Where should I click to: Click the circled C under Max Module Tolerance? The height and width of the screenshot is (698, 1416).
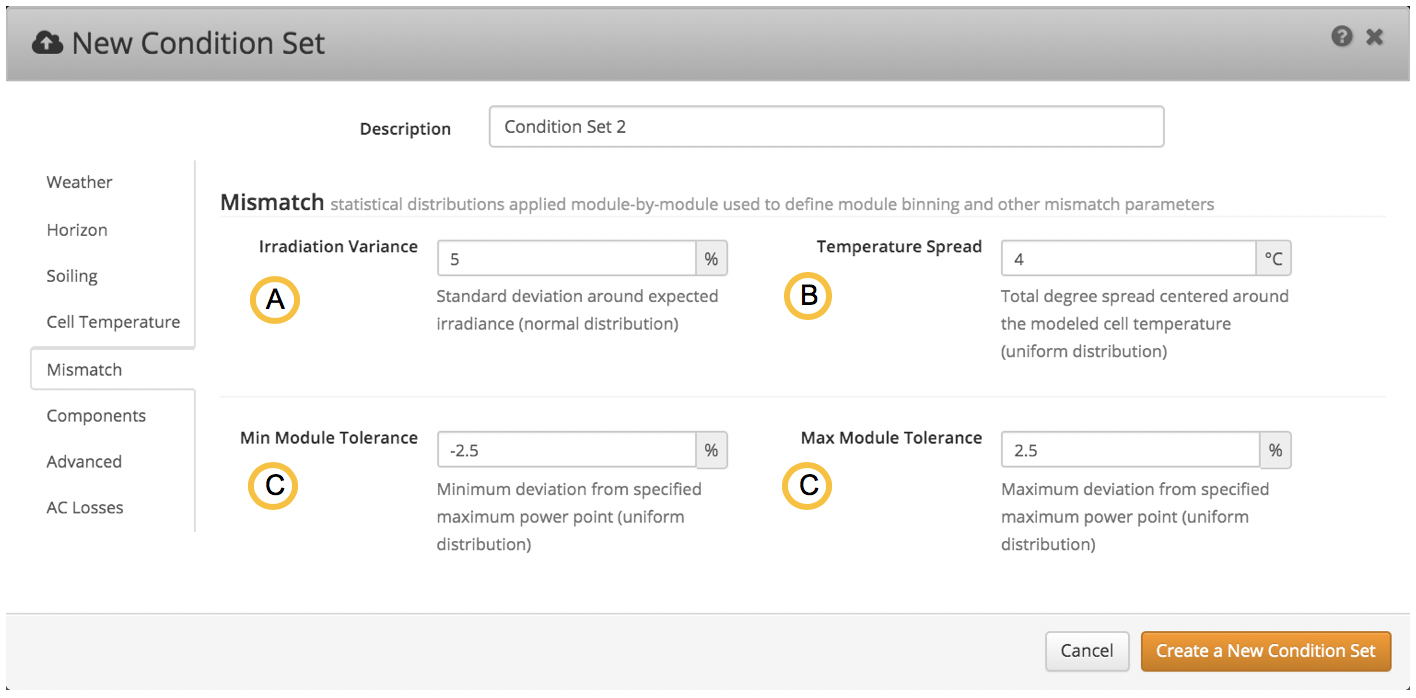[x=807, y=487]
